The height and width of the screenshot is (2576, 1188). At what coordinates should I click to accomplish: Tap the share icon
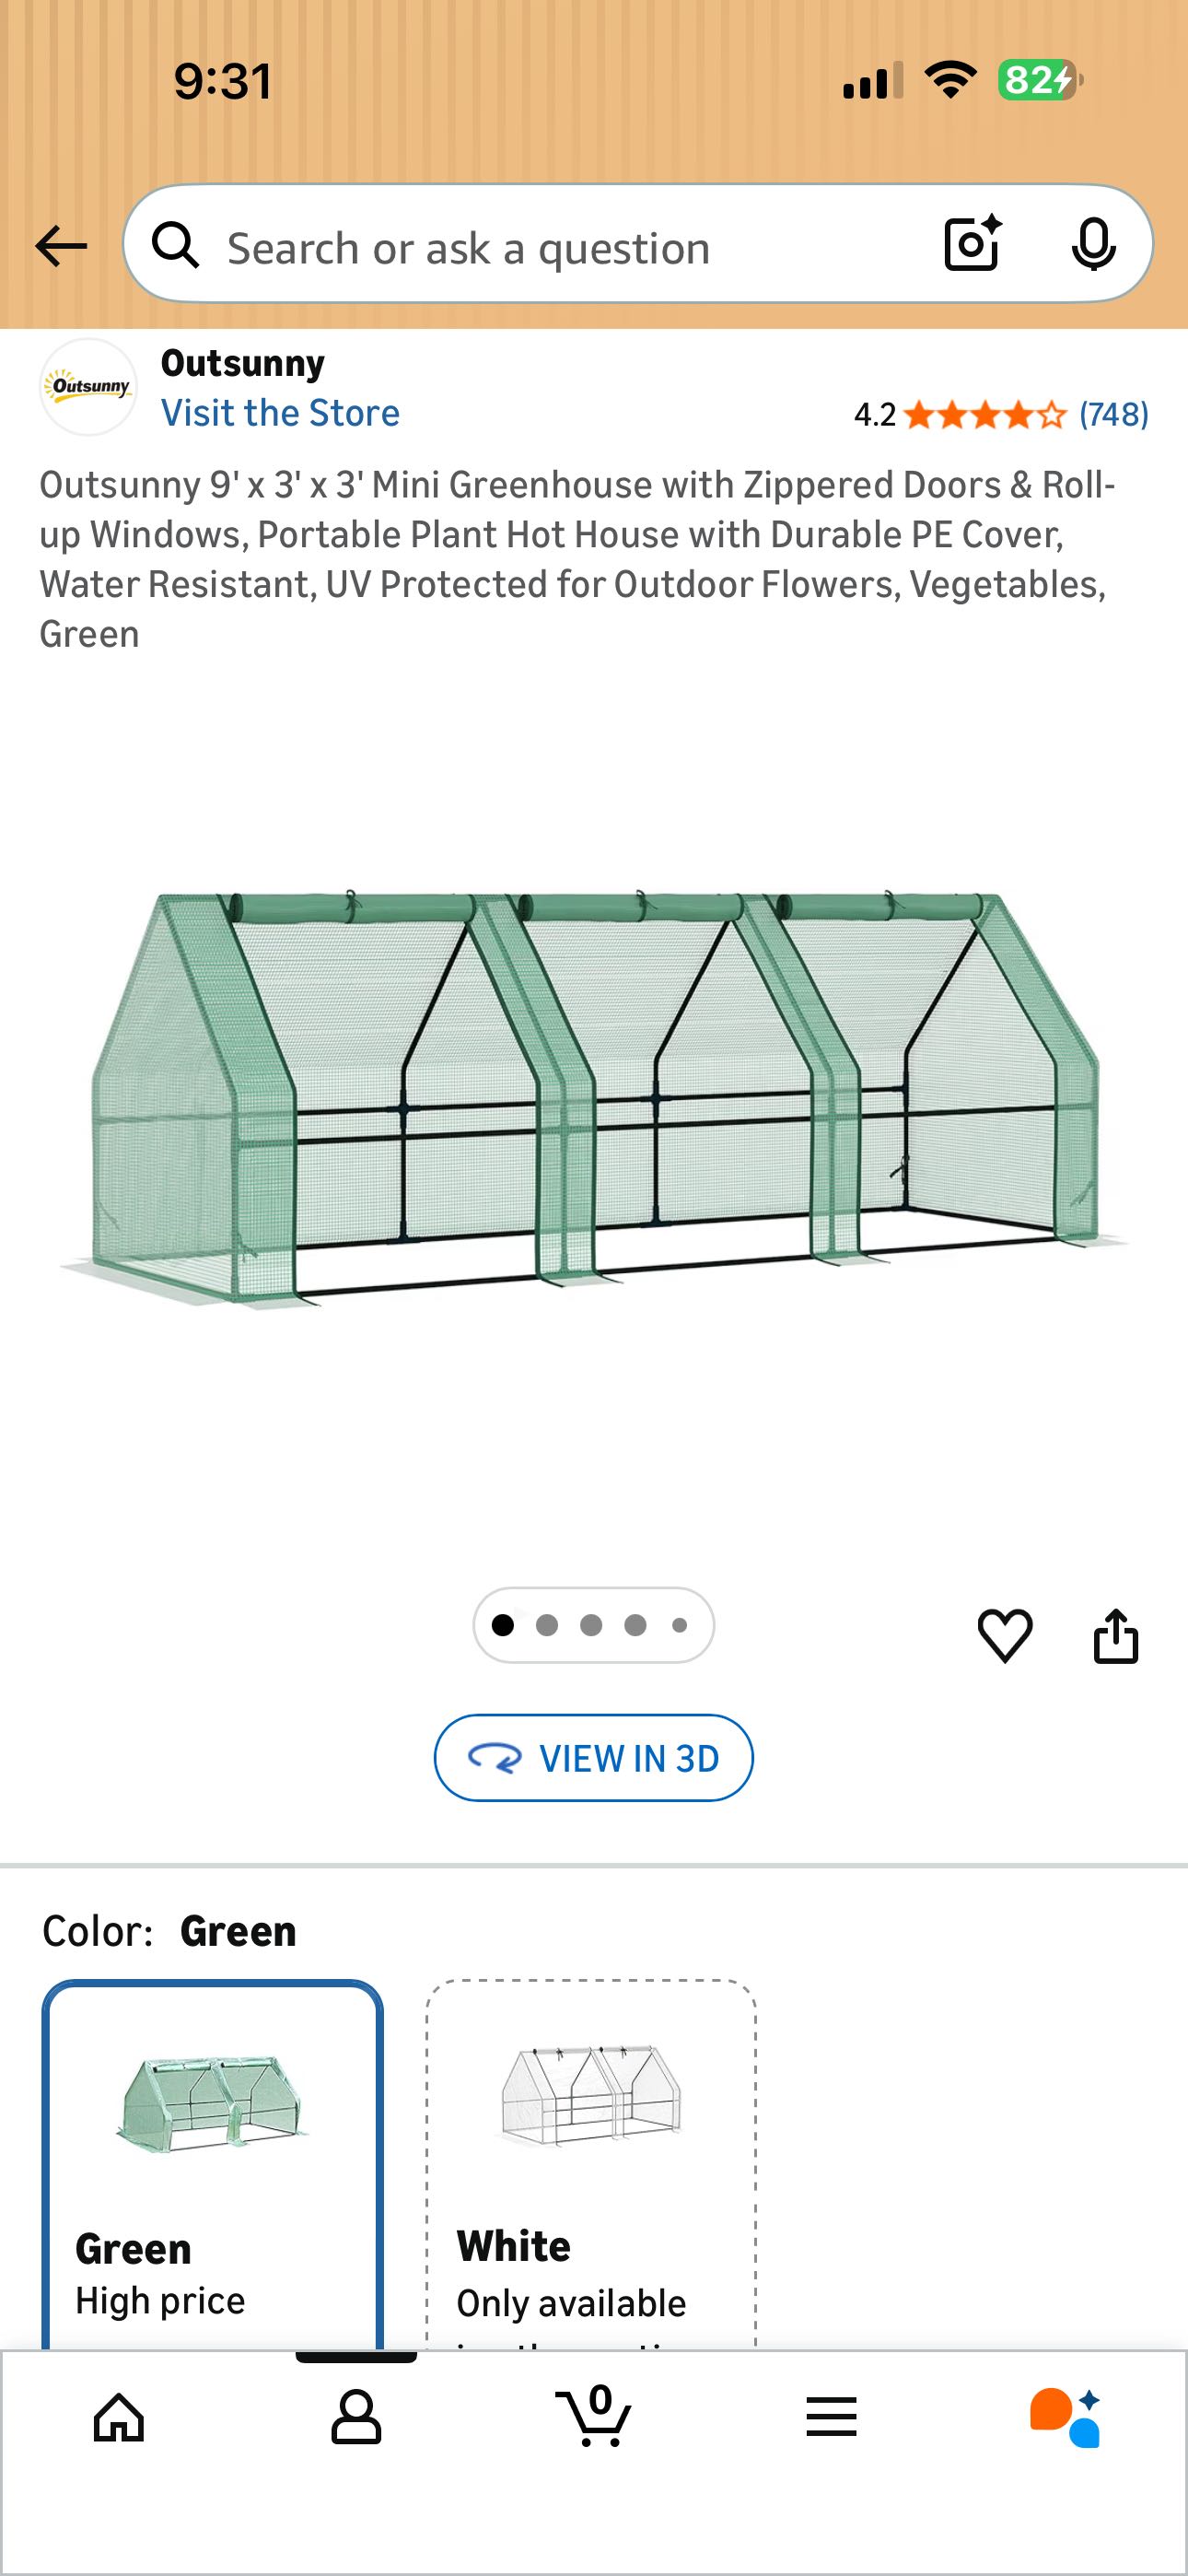click(x=1116, y=1636)
